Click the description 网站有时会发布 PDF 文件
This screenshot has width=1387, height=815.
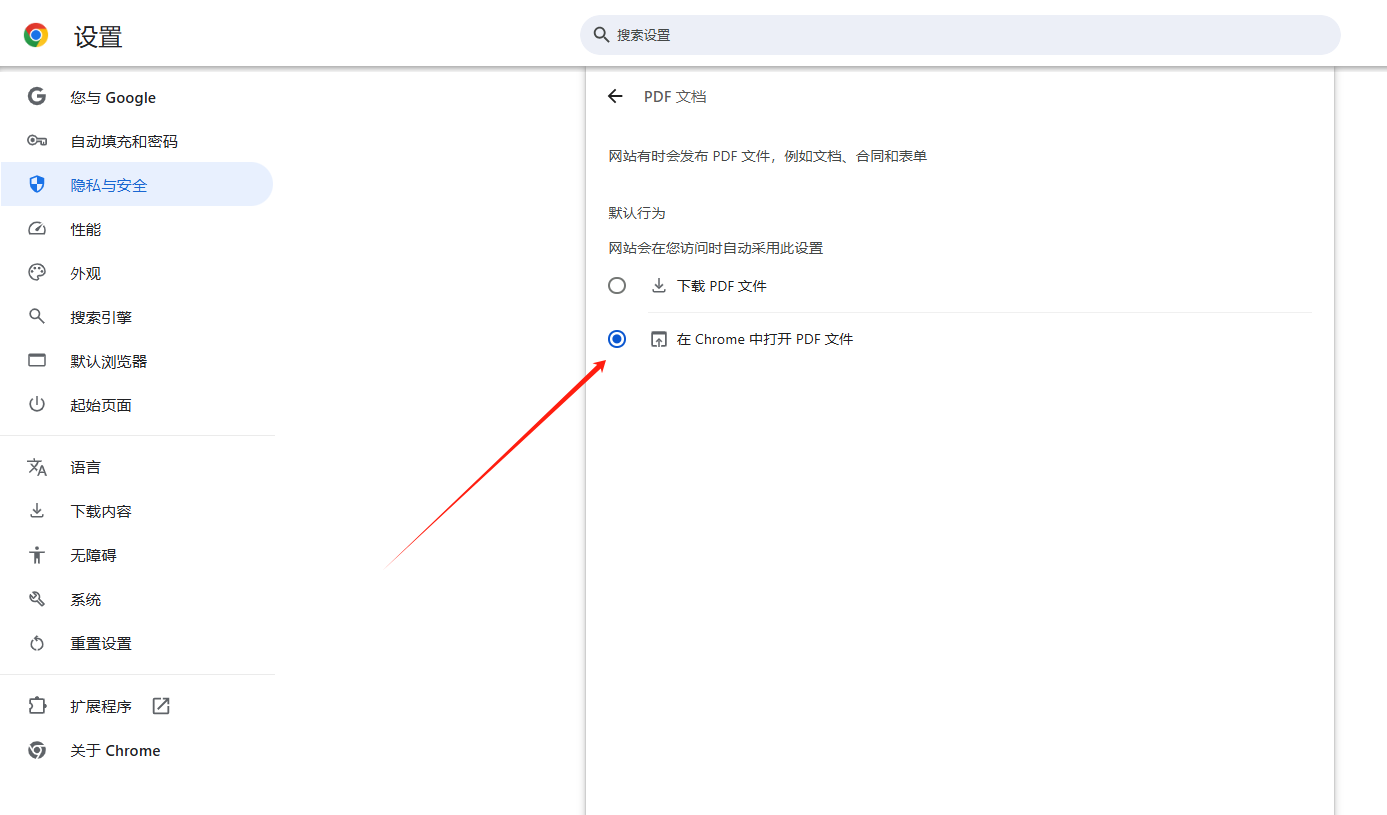768,156
